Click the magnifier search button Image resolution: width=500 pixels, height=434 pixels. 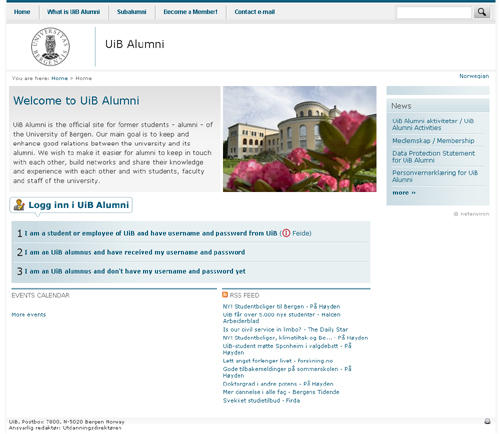(482, 12)
